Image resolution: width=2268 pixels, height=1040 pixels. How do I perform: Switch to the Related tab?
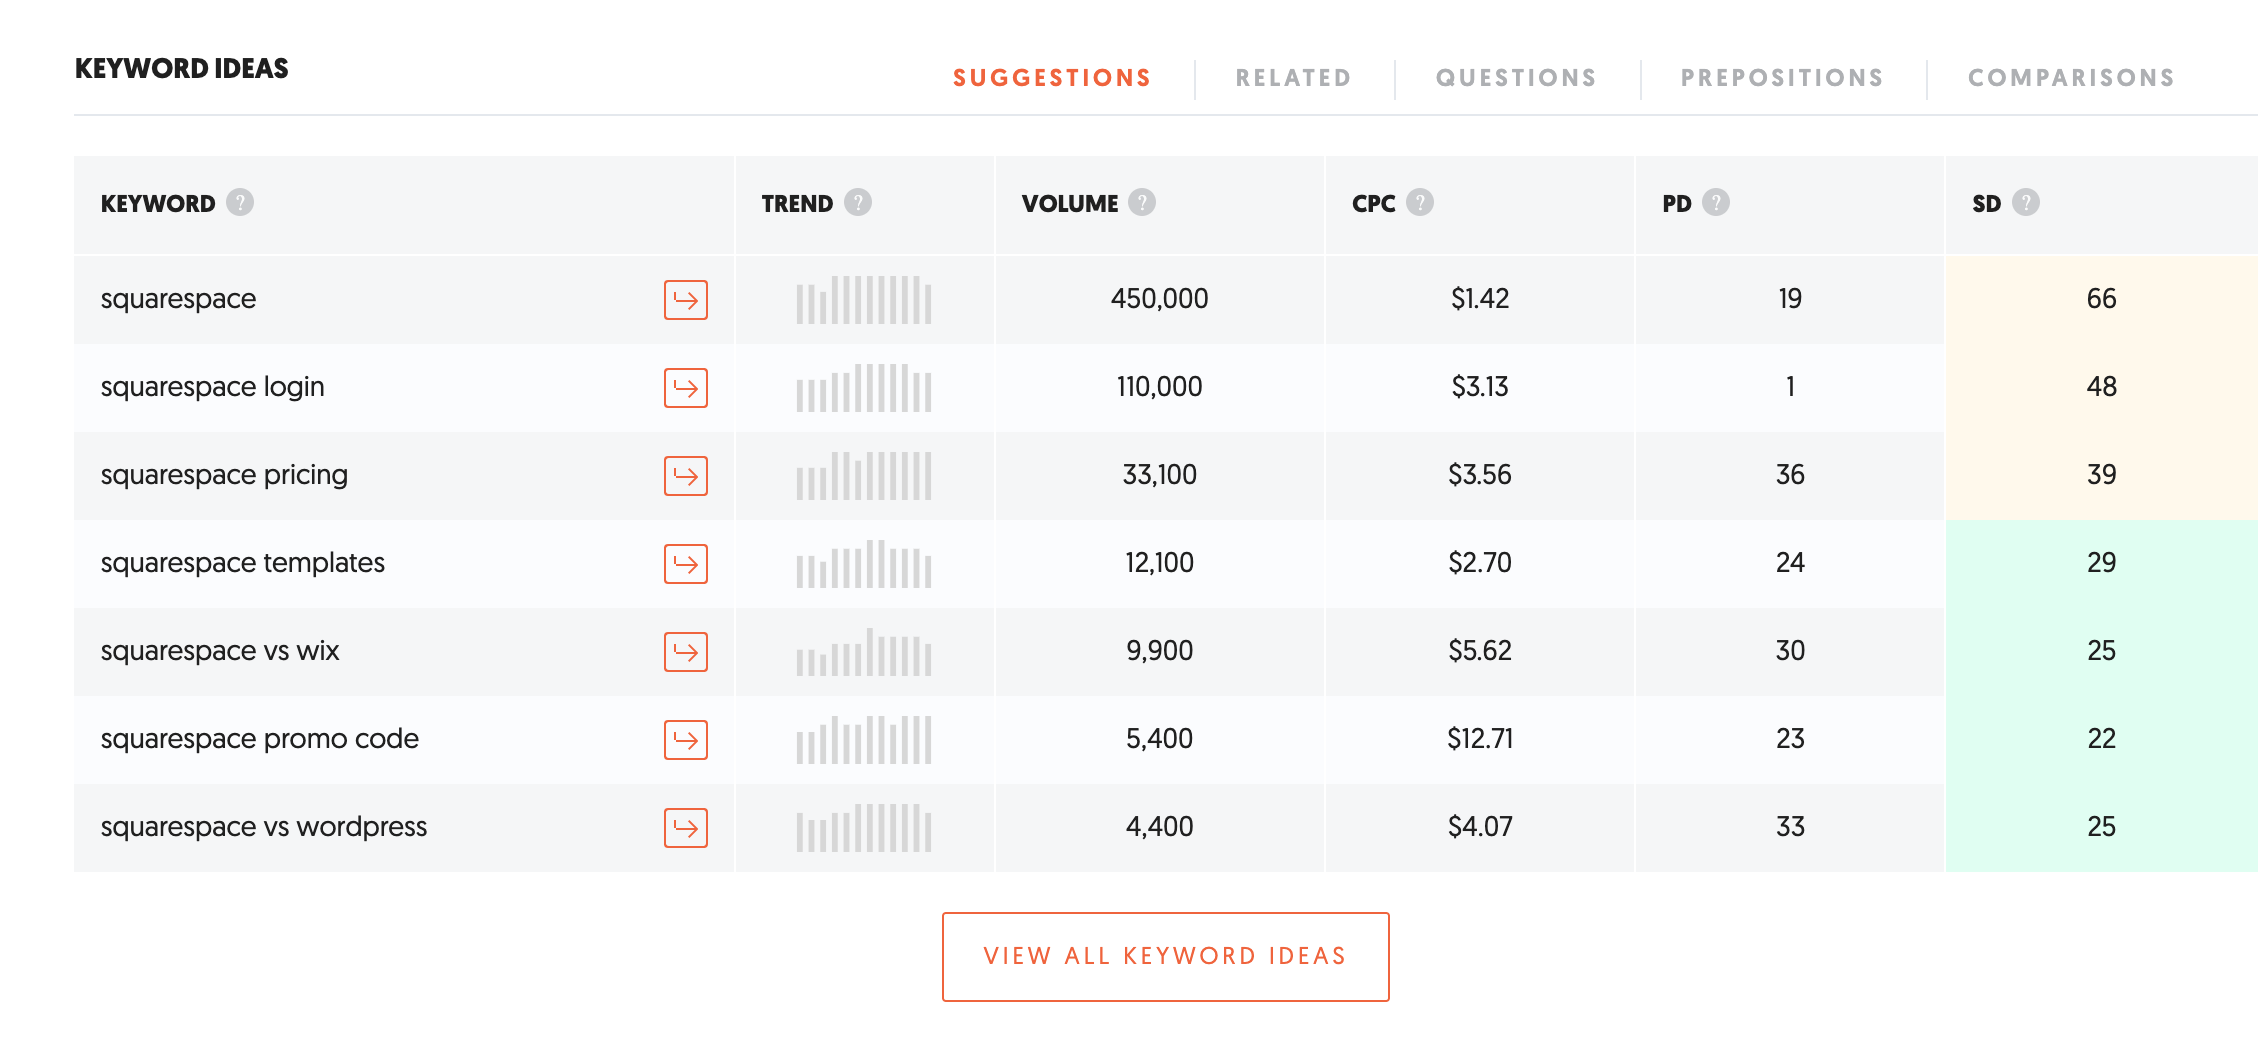pyautogui.click(x=1293, y=78)
